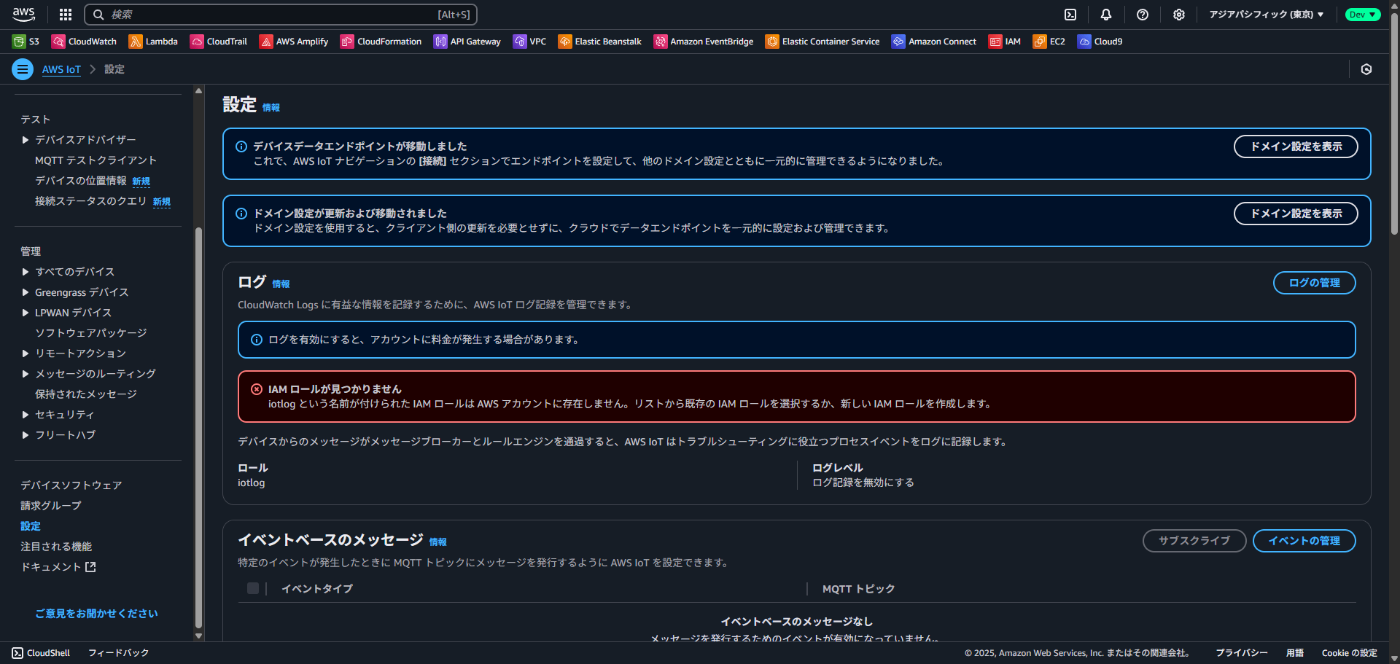Click ドメイン設定を表示 in endpoint-moved banner
Screen dimensions: 1400x664
pyautogui.click(x=1295, y=146)
